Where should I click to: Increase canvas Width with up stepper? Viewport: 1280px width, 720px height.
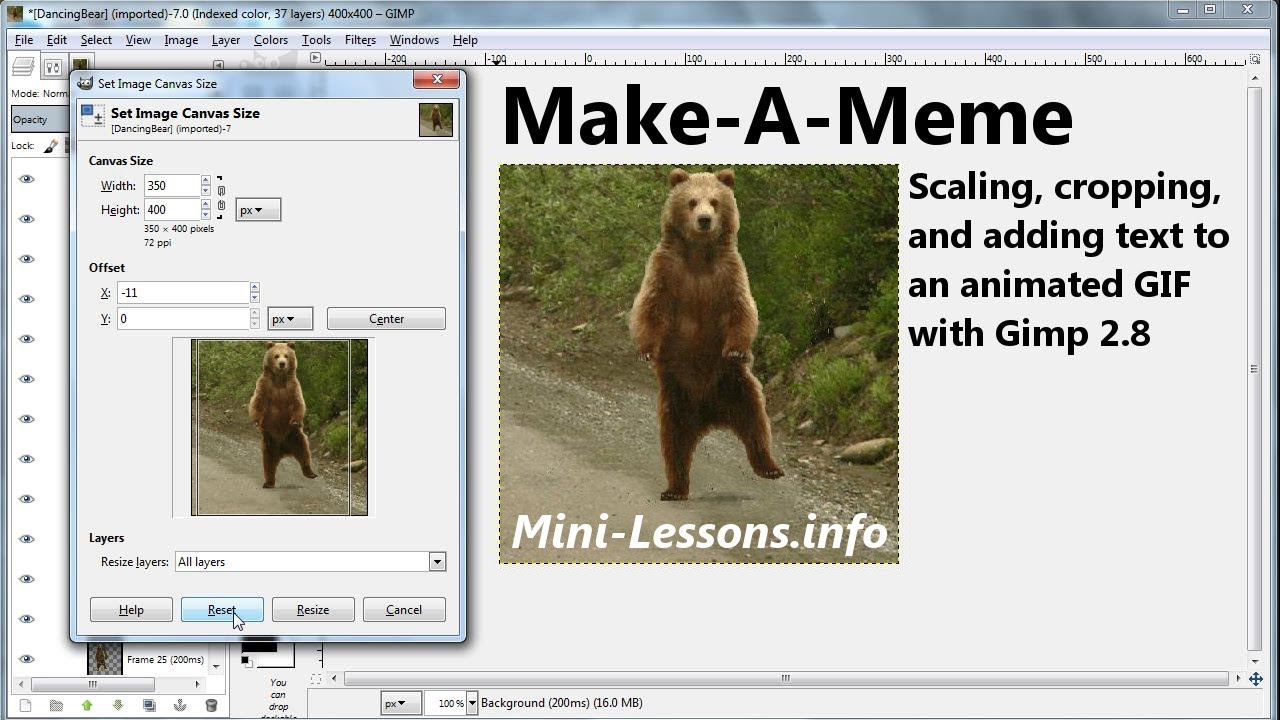tap(206, 181)
